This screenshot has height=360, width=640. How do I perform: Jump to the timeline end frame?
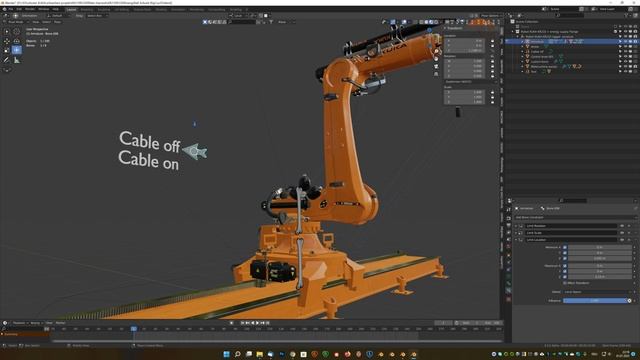click(x=267, y=323)
